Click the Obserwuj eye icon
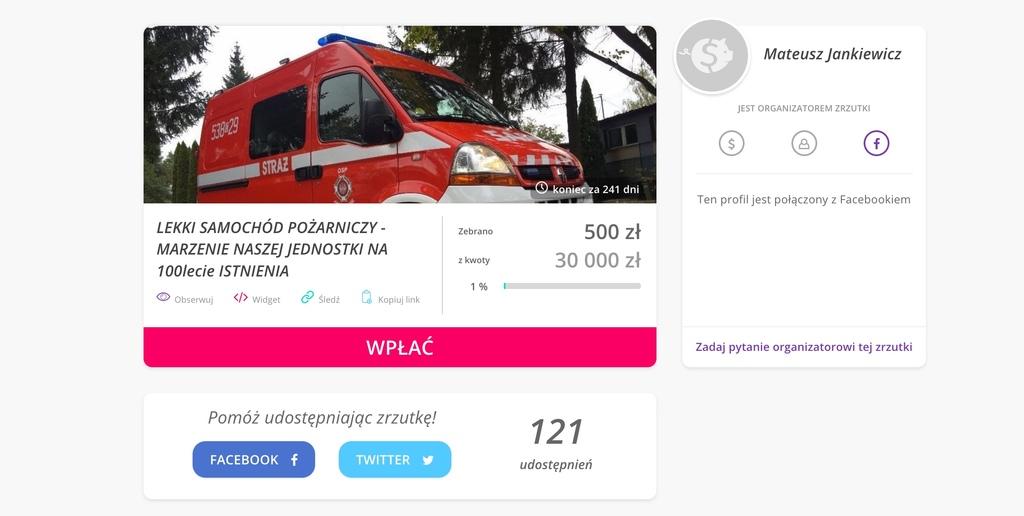Screen dimensions: 1024x516 point(163,297)
